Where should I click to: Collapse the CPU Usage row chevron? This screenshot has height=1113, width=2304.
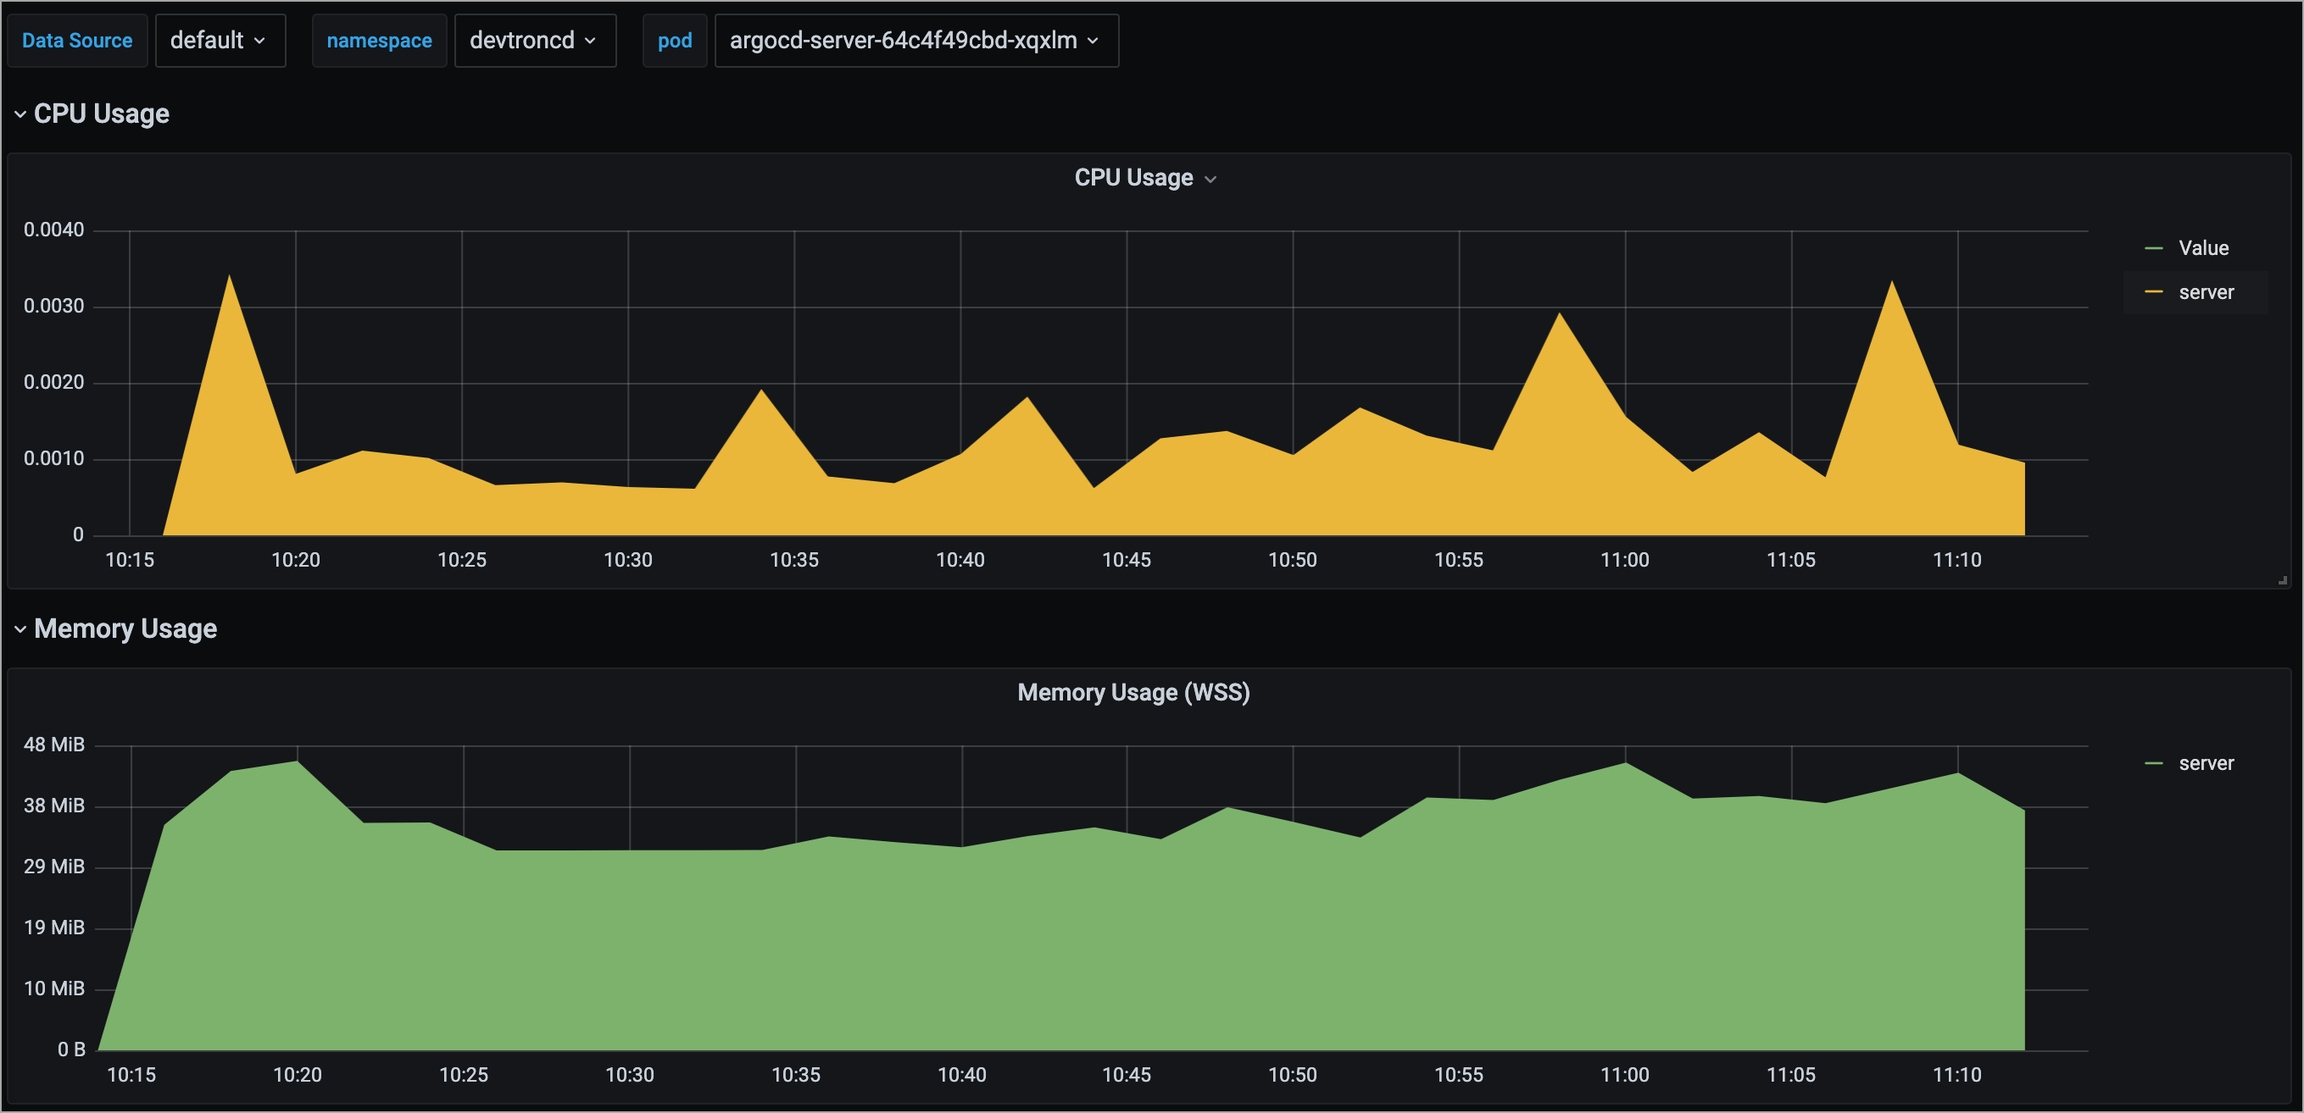coord(20,114)
